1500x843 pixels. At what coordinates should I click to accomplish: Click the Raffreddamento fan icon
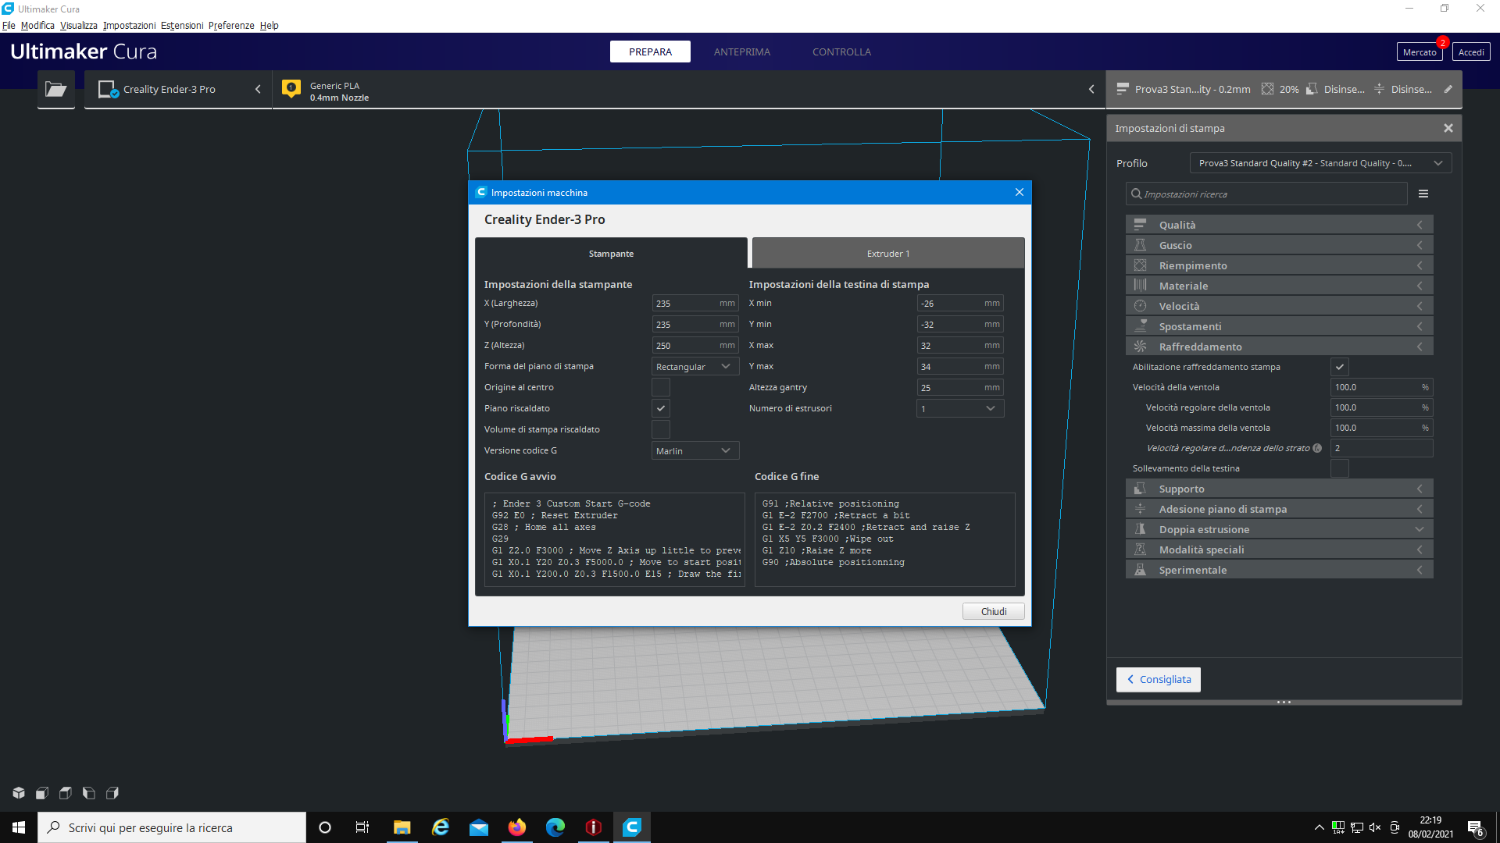point(1140,346)
